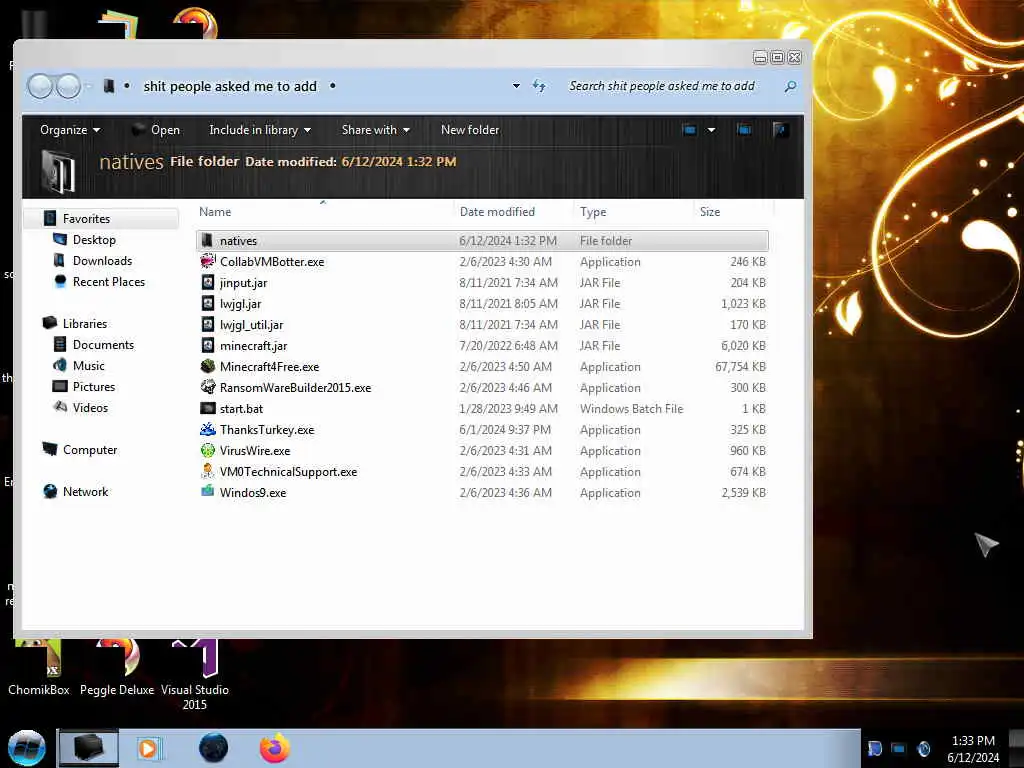Expand the address bar history dropdown
The image size is (1024, 768).
516,86
